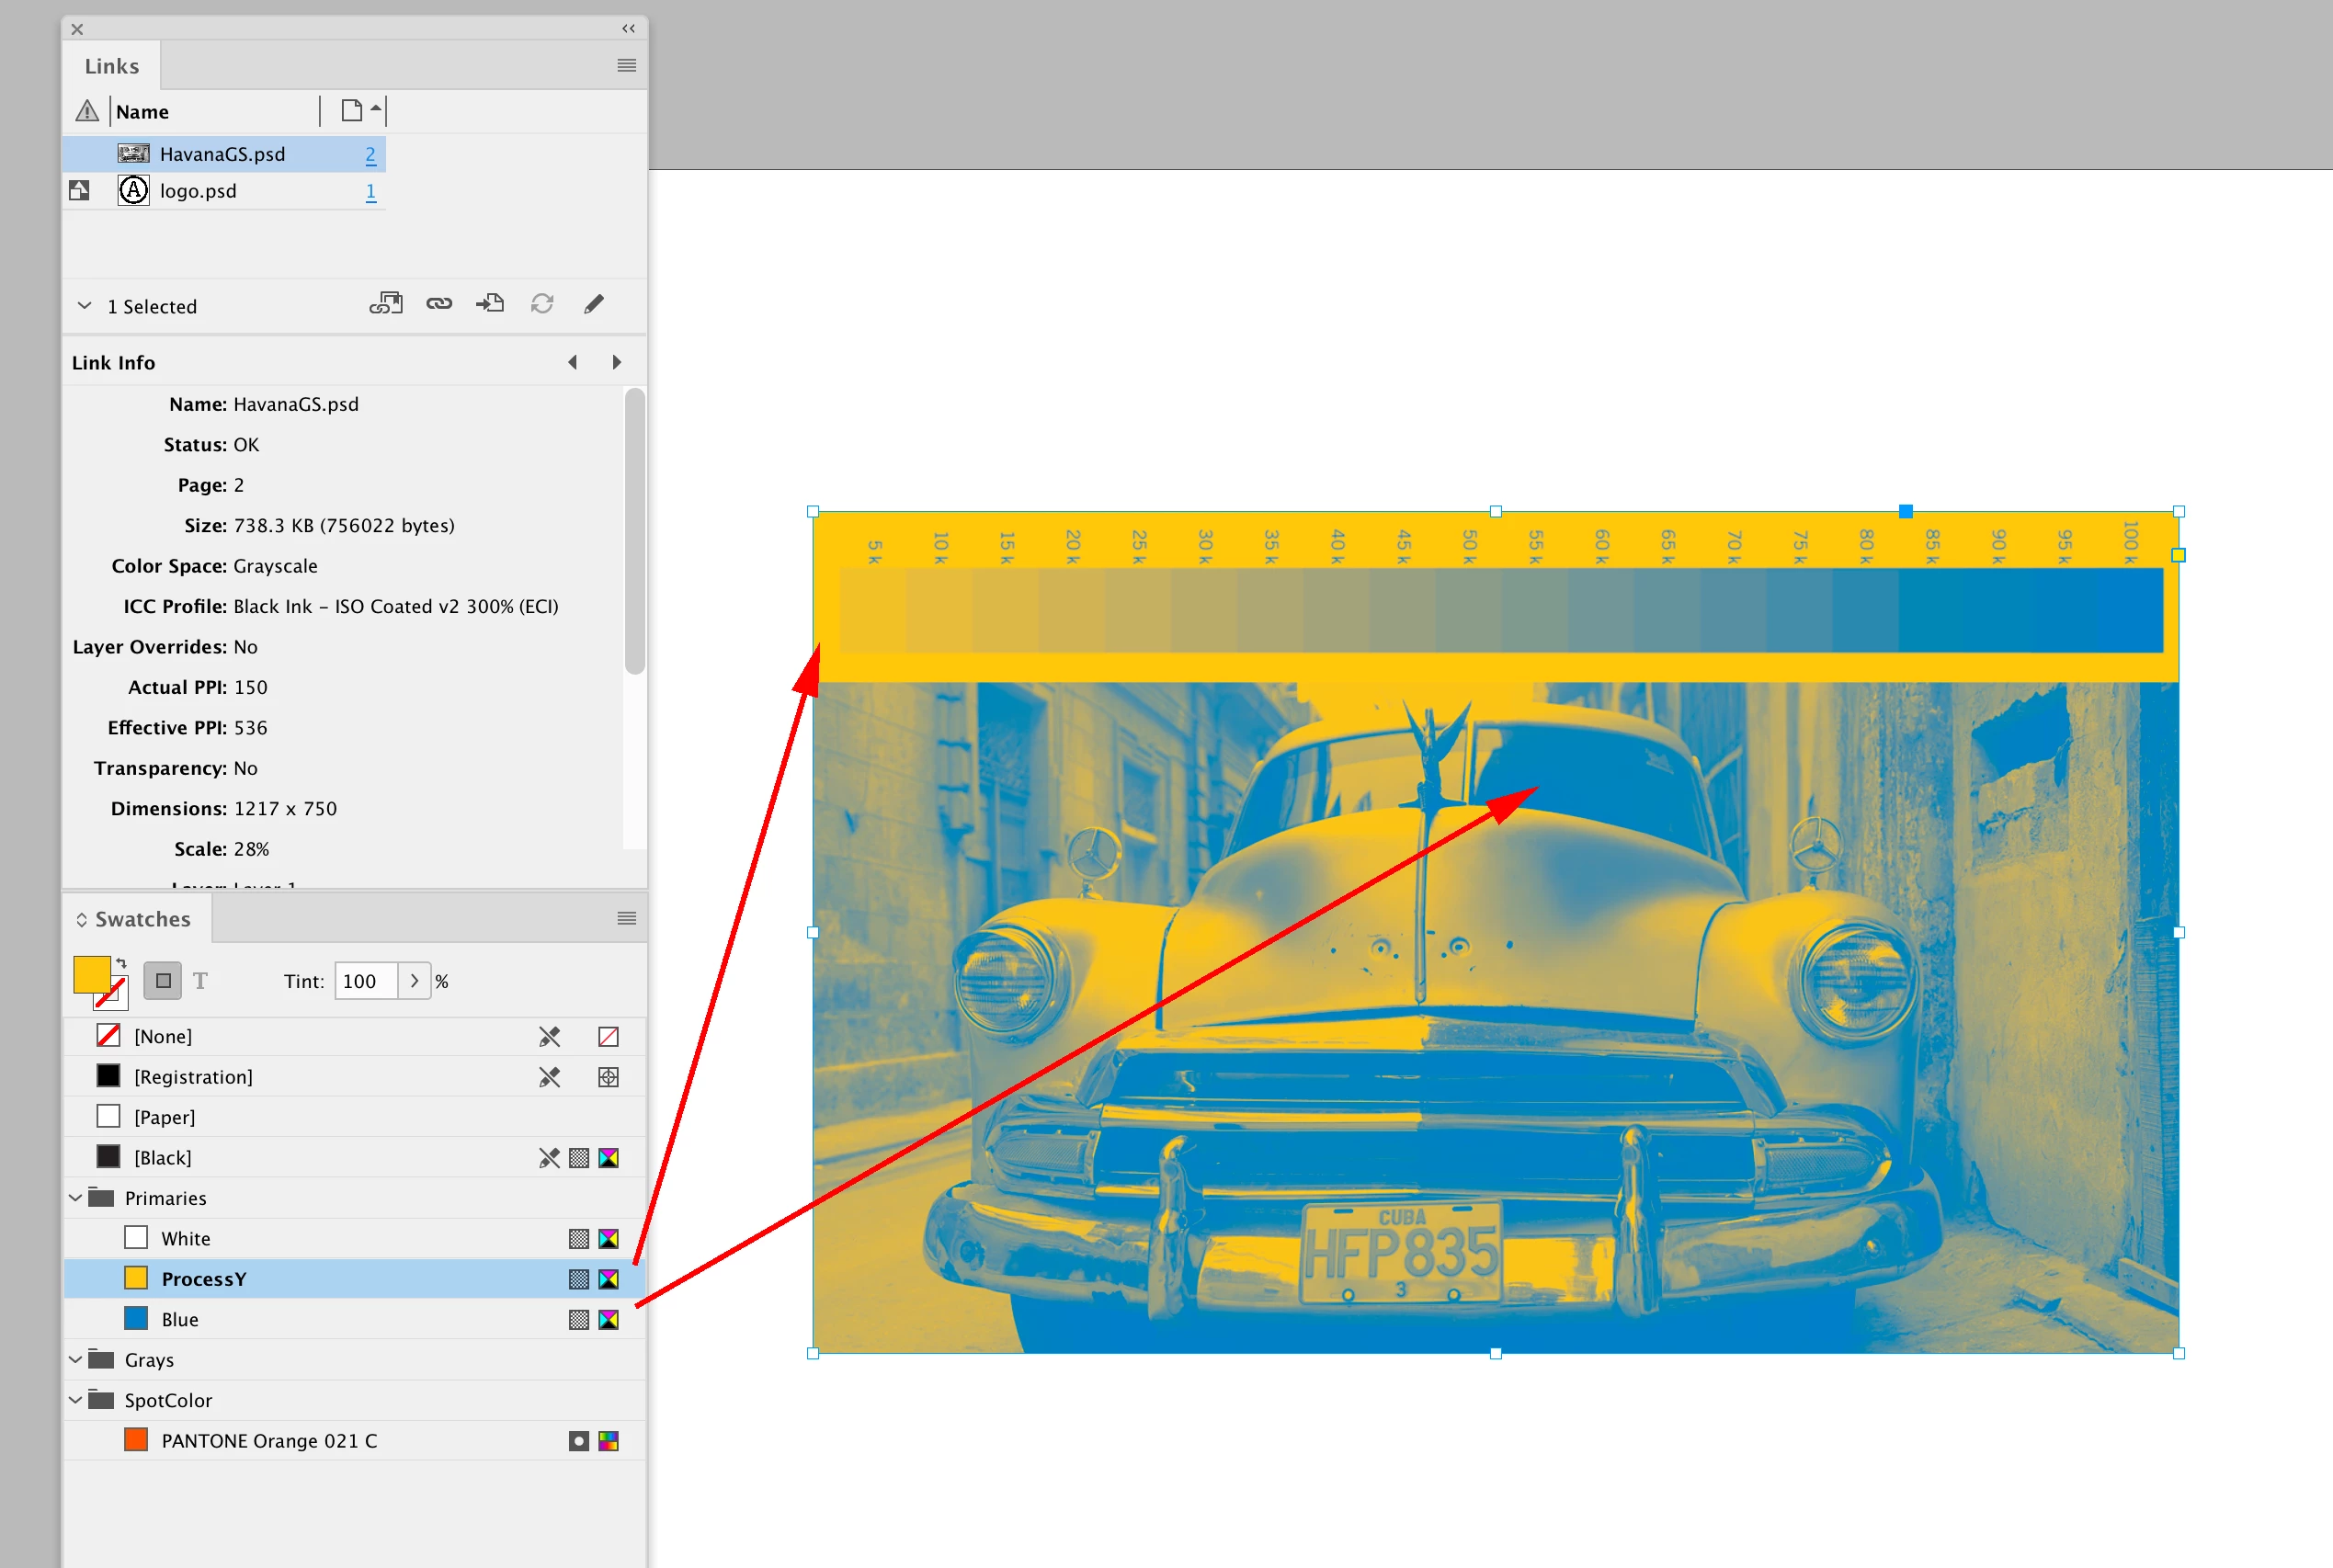
Task: Click Relink from CC Libraries icon
Action: (385, 304)
